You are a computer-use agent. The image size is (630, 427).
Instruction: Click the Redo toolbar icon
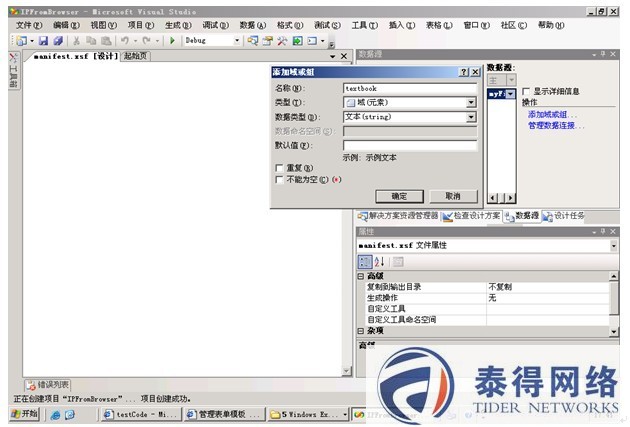[x=147, y=41]
